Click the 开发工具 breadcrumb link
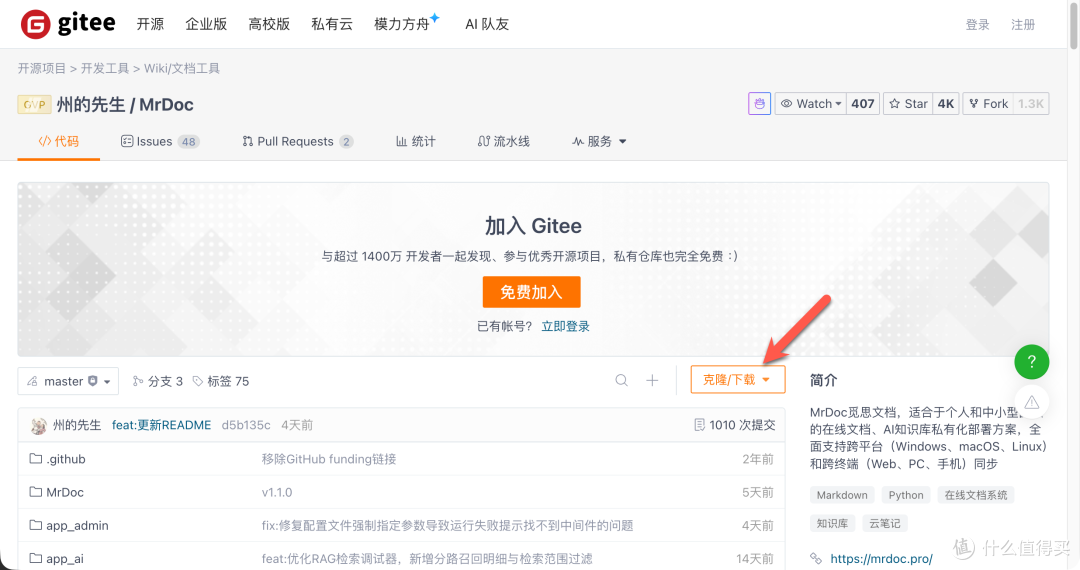The image size is (1080, 570). 105,68
